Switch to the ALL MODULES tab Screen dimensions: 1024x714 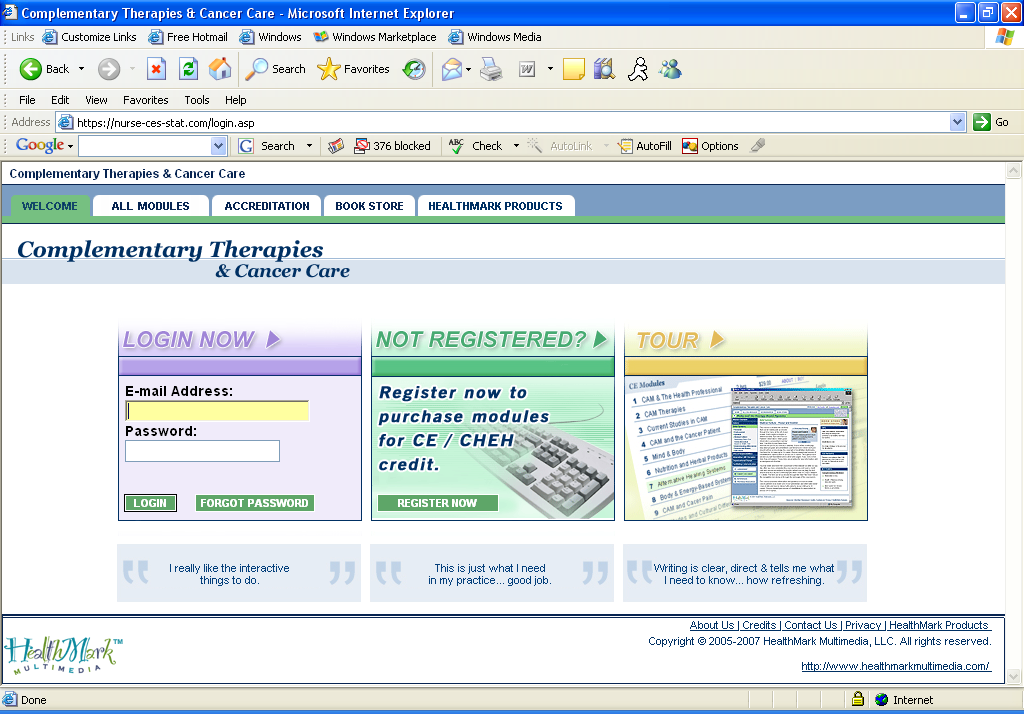pos(150,206)
